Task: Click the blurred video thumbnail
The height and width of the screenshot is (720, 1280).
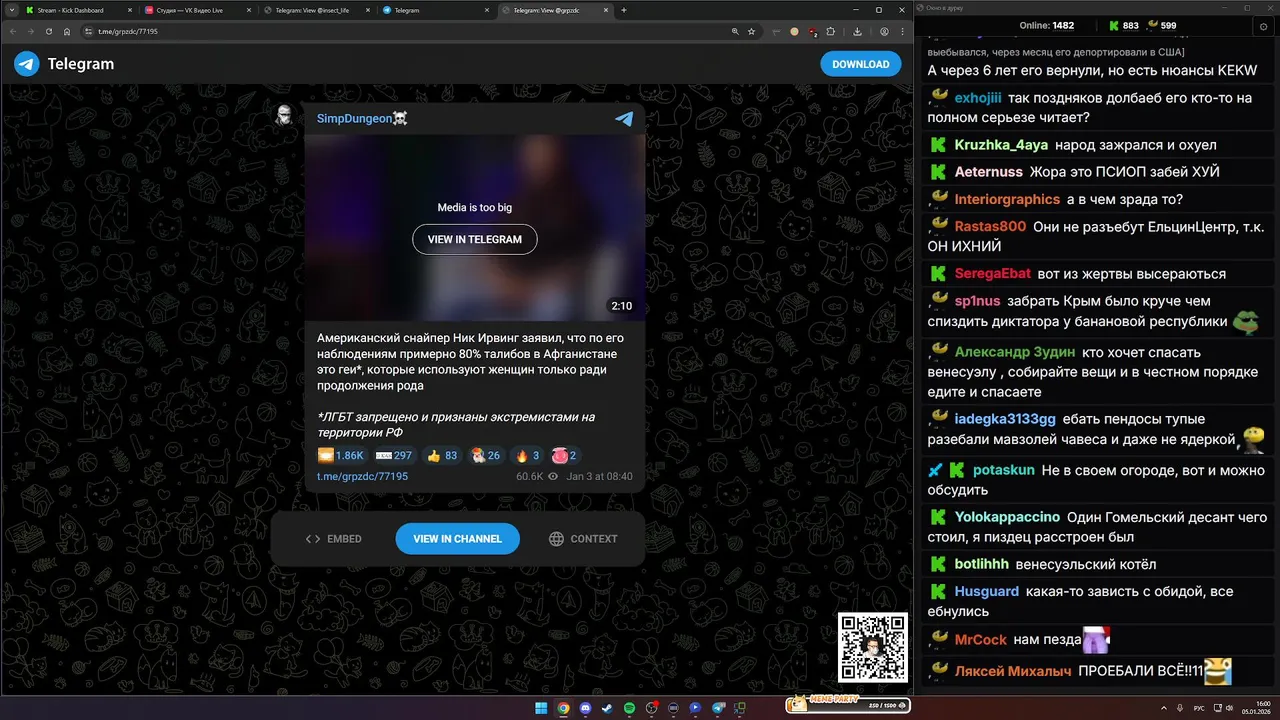Action: click(475, 228)
